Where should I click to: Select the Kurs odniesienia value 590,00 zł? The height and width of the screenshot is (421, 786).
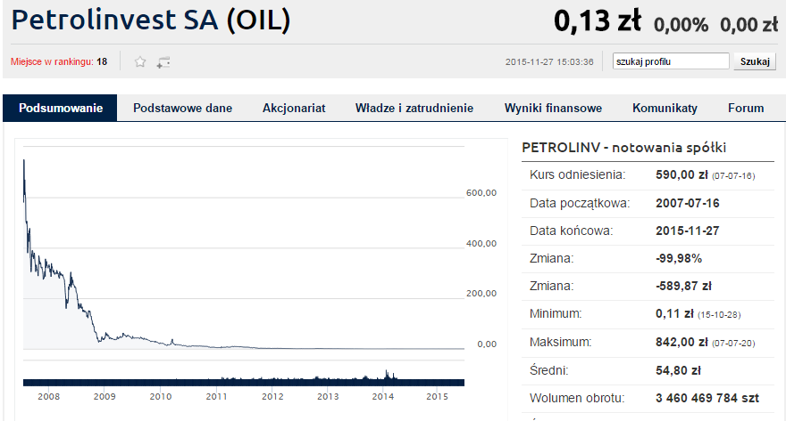coord(682,175)
